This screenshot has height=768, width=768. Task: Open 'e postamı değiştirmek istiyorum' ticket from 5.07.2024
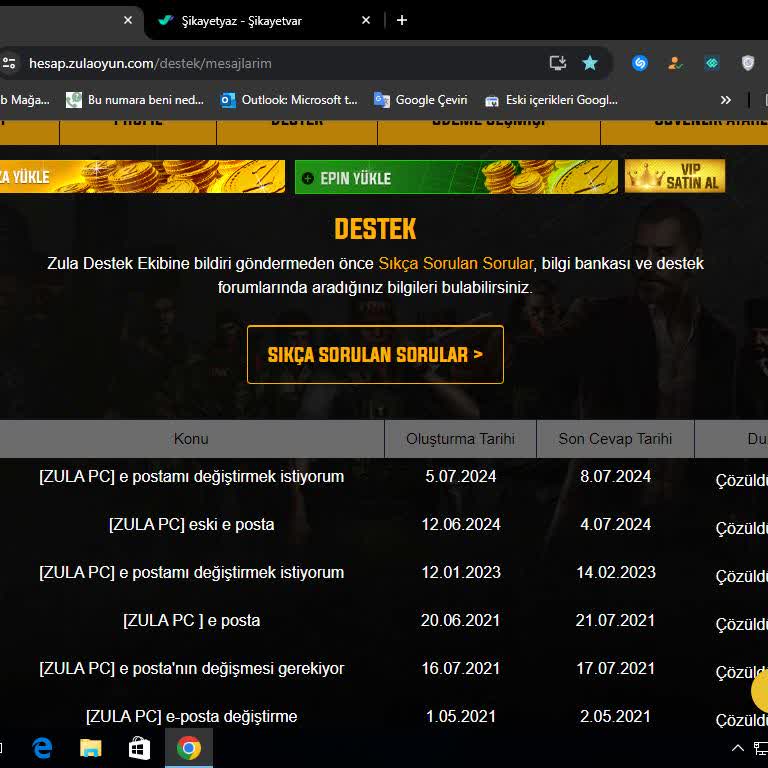192,477
